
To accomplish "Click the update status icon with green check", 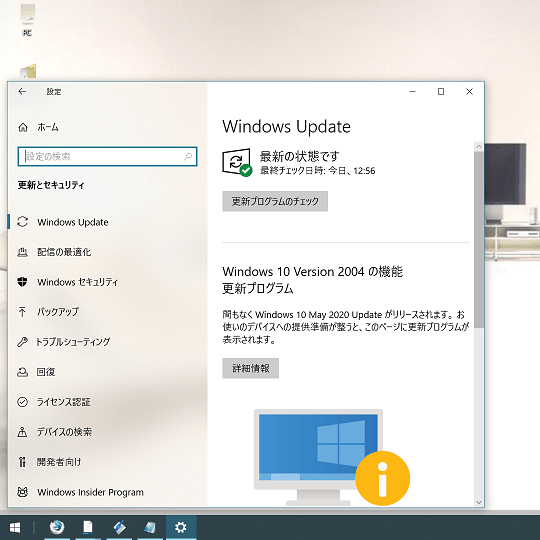I will click(x=237, y=162).
